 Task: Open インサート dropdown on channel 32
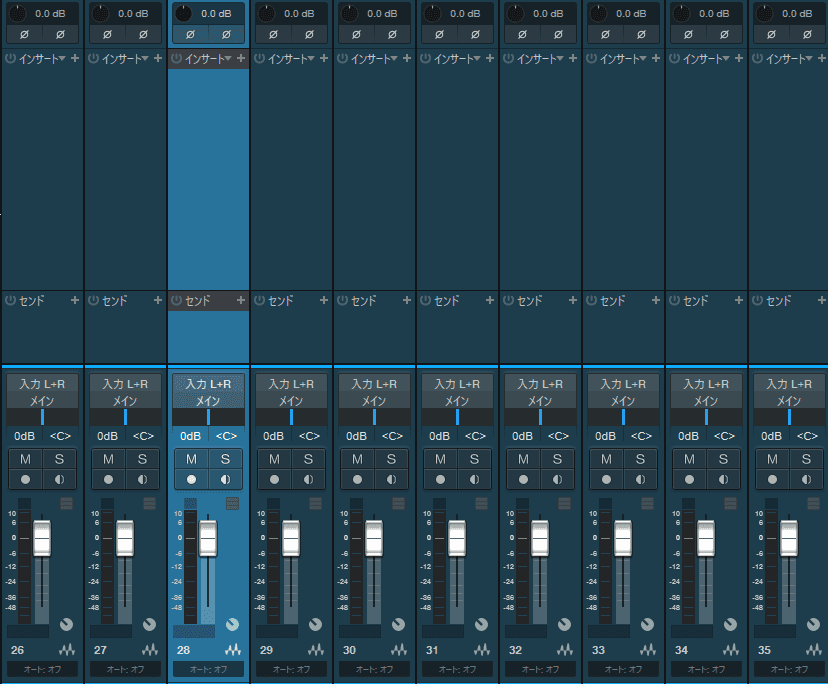click(540, 58)
